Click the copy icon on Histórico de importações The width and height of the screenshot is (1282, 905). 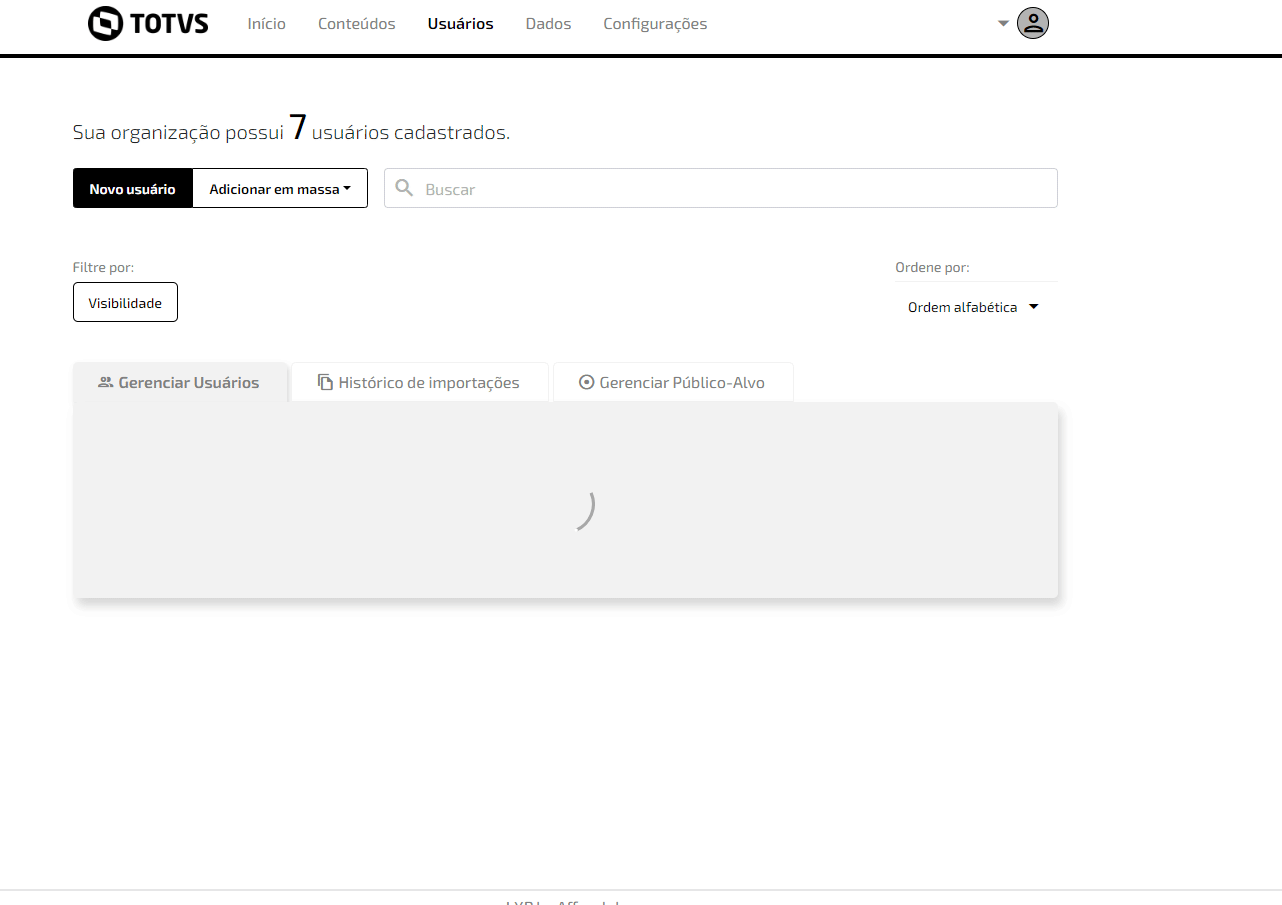[x=325, y=382]
